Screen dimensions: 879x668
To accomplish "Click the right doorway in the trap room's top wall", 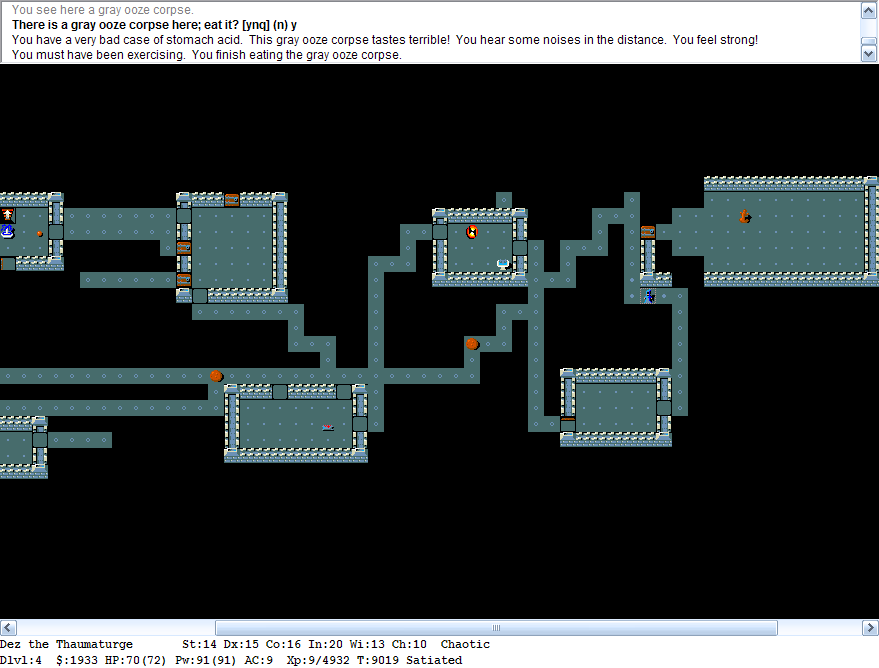I will 344,392.
